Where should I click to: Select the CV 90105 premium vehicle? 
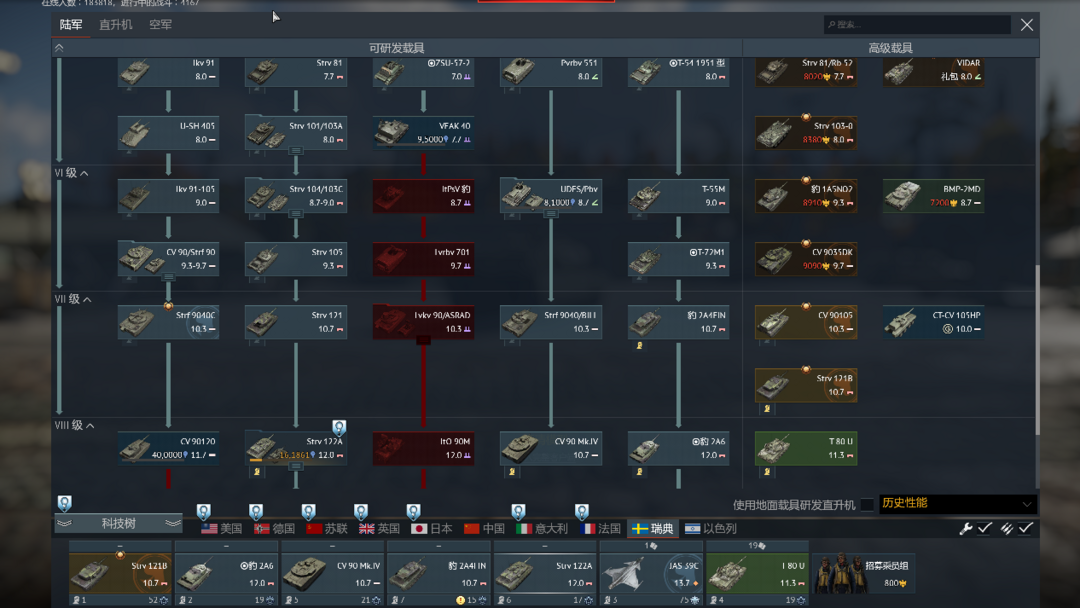pos(806,322)
